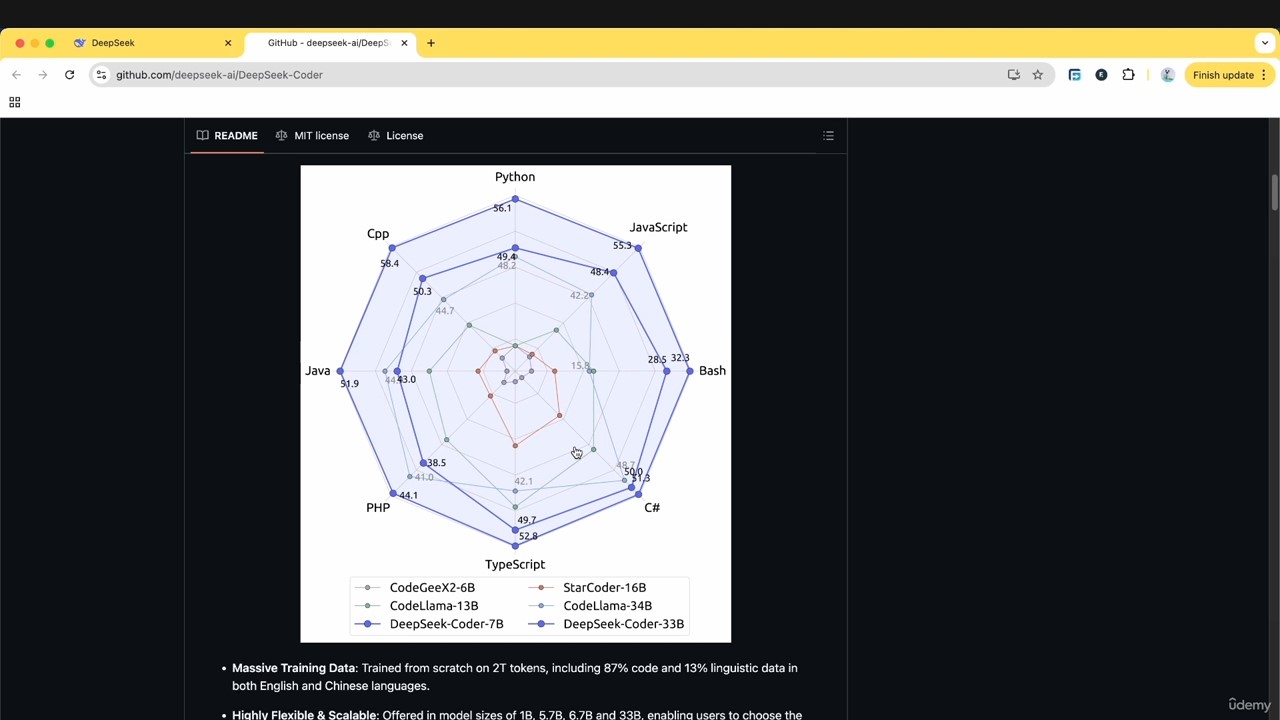The width and height of the screenshot is (1280, 720).
Task: View site information next to the URL
Action: (x=101, y=75)
